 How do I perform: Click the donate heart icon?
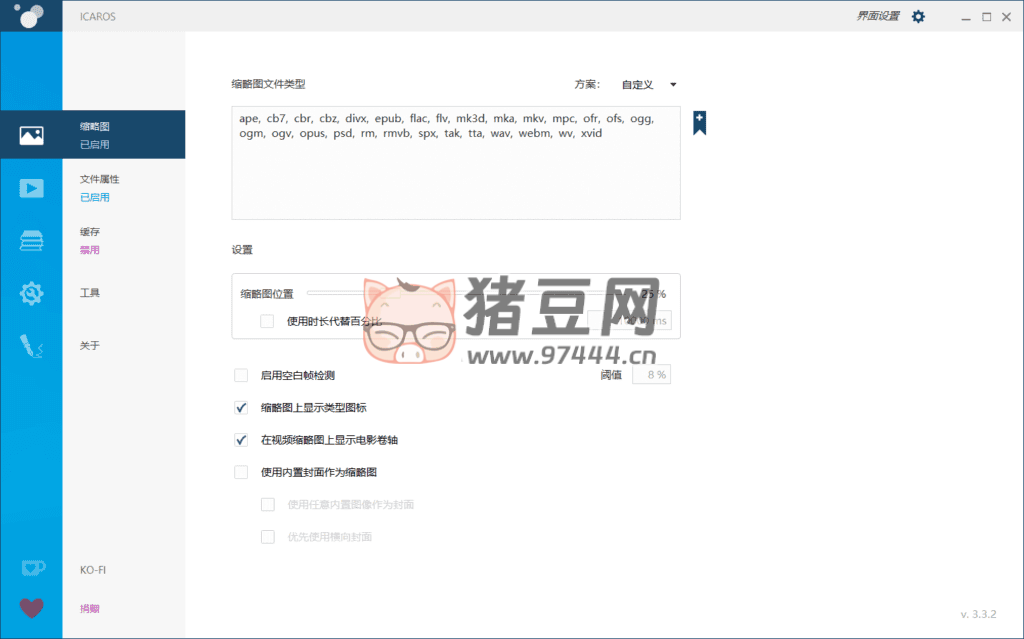(32, 608)
